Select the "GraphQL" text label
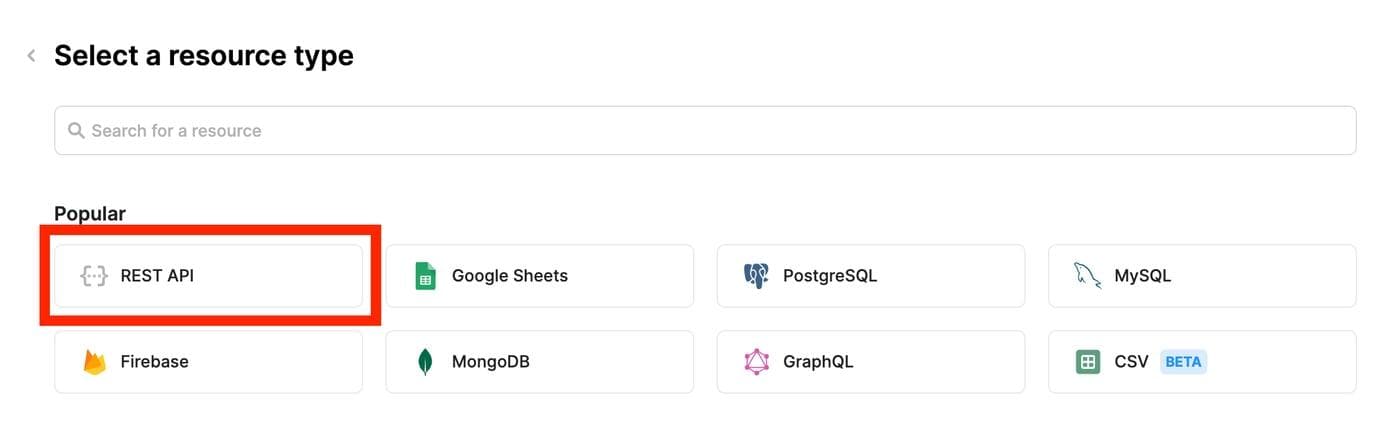Image resolution: width=1400 pixels, height=423 pixels. pyautogui.click(x=818, y=362)
